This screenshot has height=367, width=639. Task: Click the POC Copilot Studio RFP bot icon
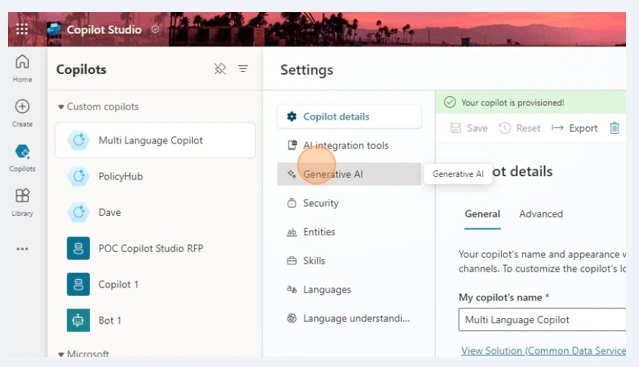click(78, 248)
